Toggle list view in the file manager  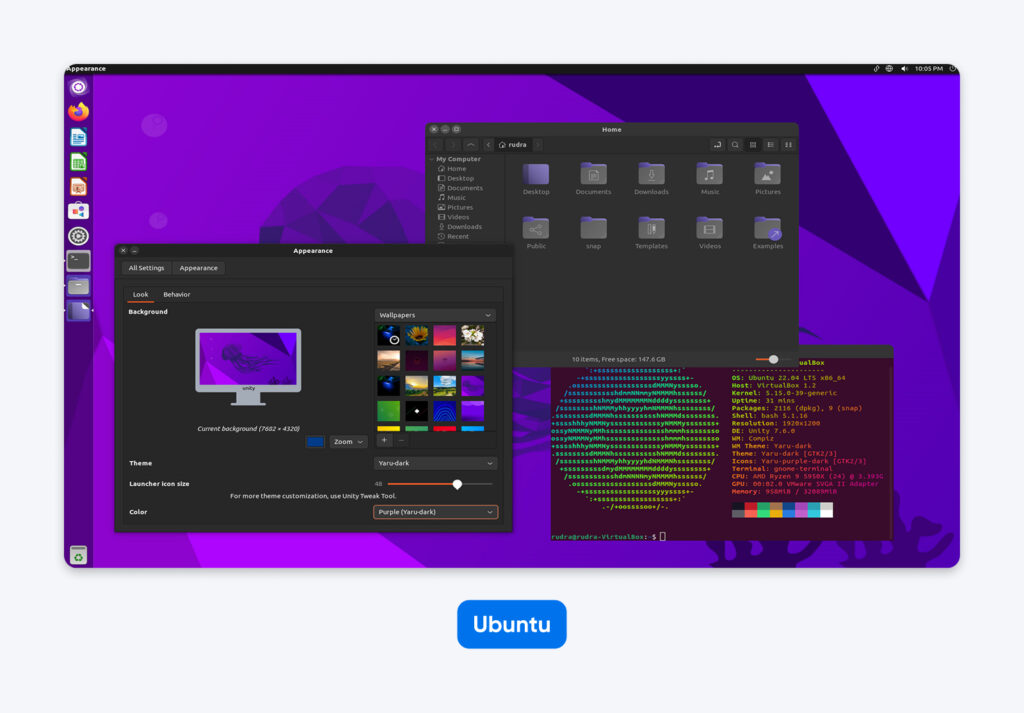770,144
